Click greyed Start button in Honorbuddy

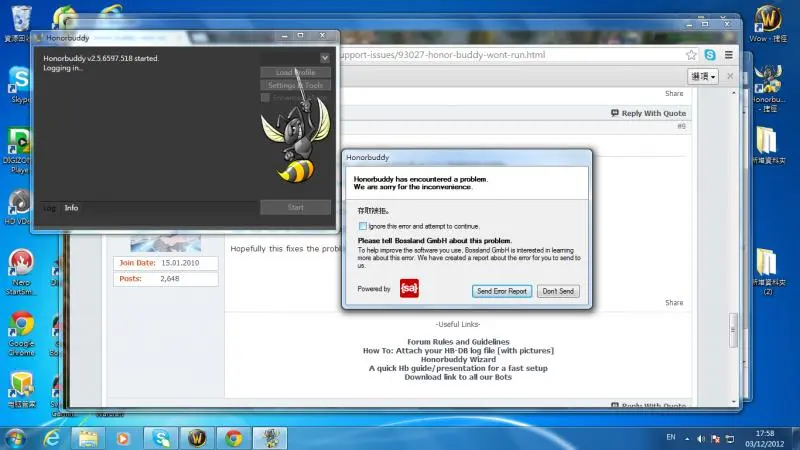(x=295, y=207)
